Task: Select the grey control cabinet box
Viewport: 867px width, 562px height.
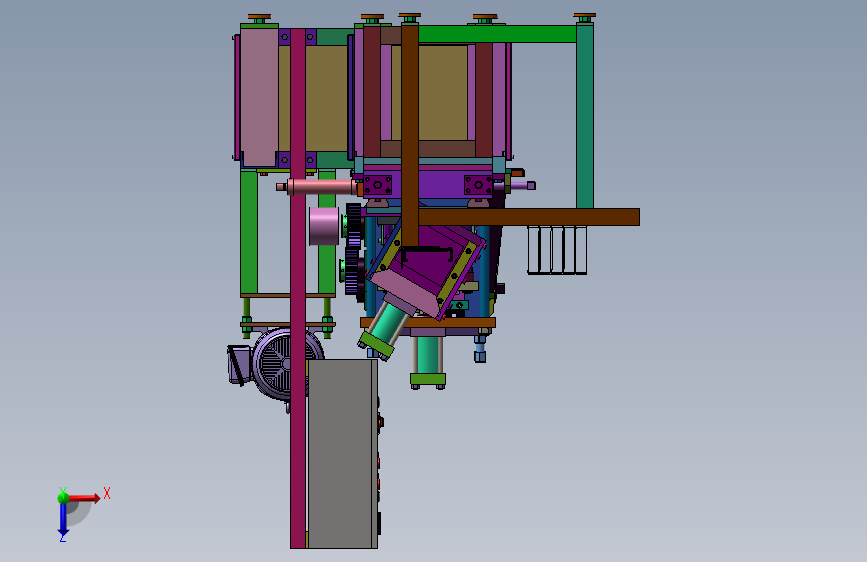Action: [342, 454]
